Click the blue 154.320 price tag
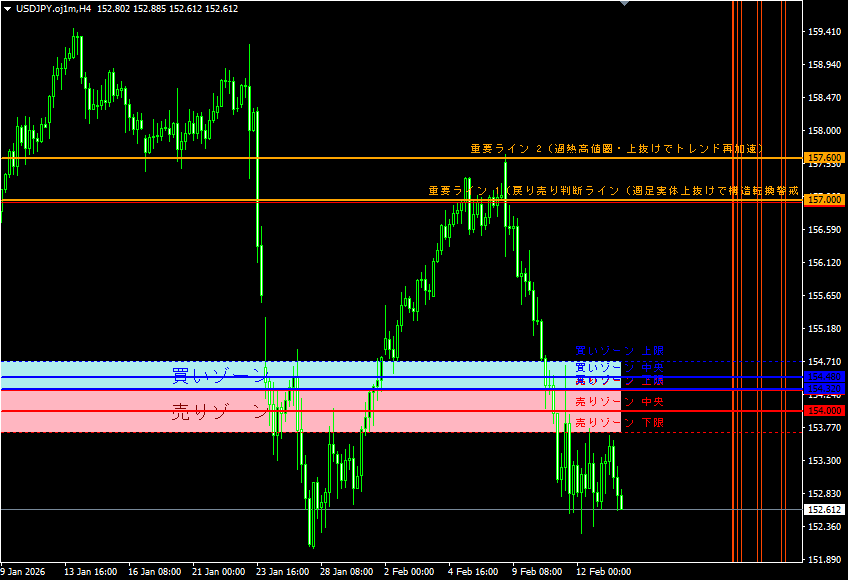Screen dimensions: 848x580 pos(824,388)
